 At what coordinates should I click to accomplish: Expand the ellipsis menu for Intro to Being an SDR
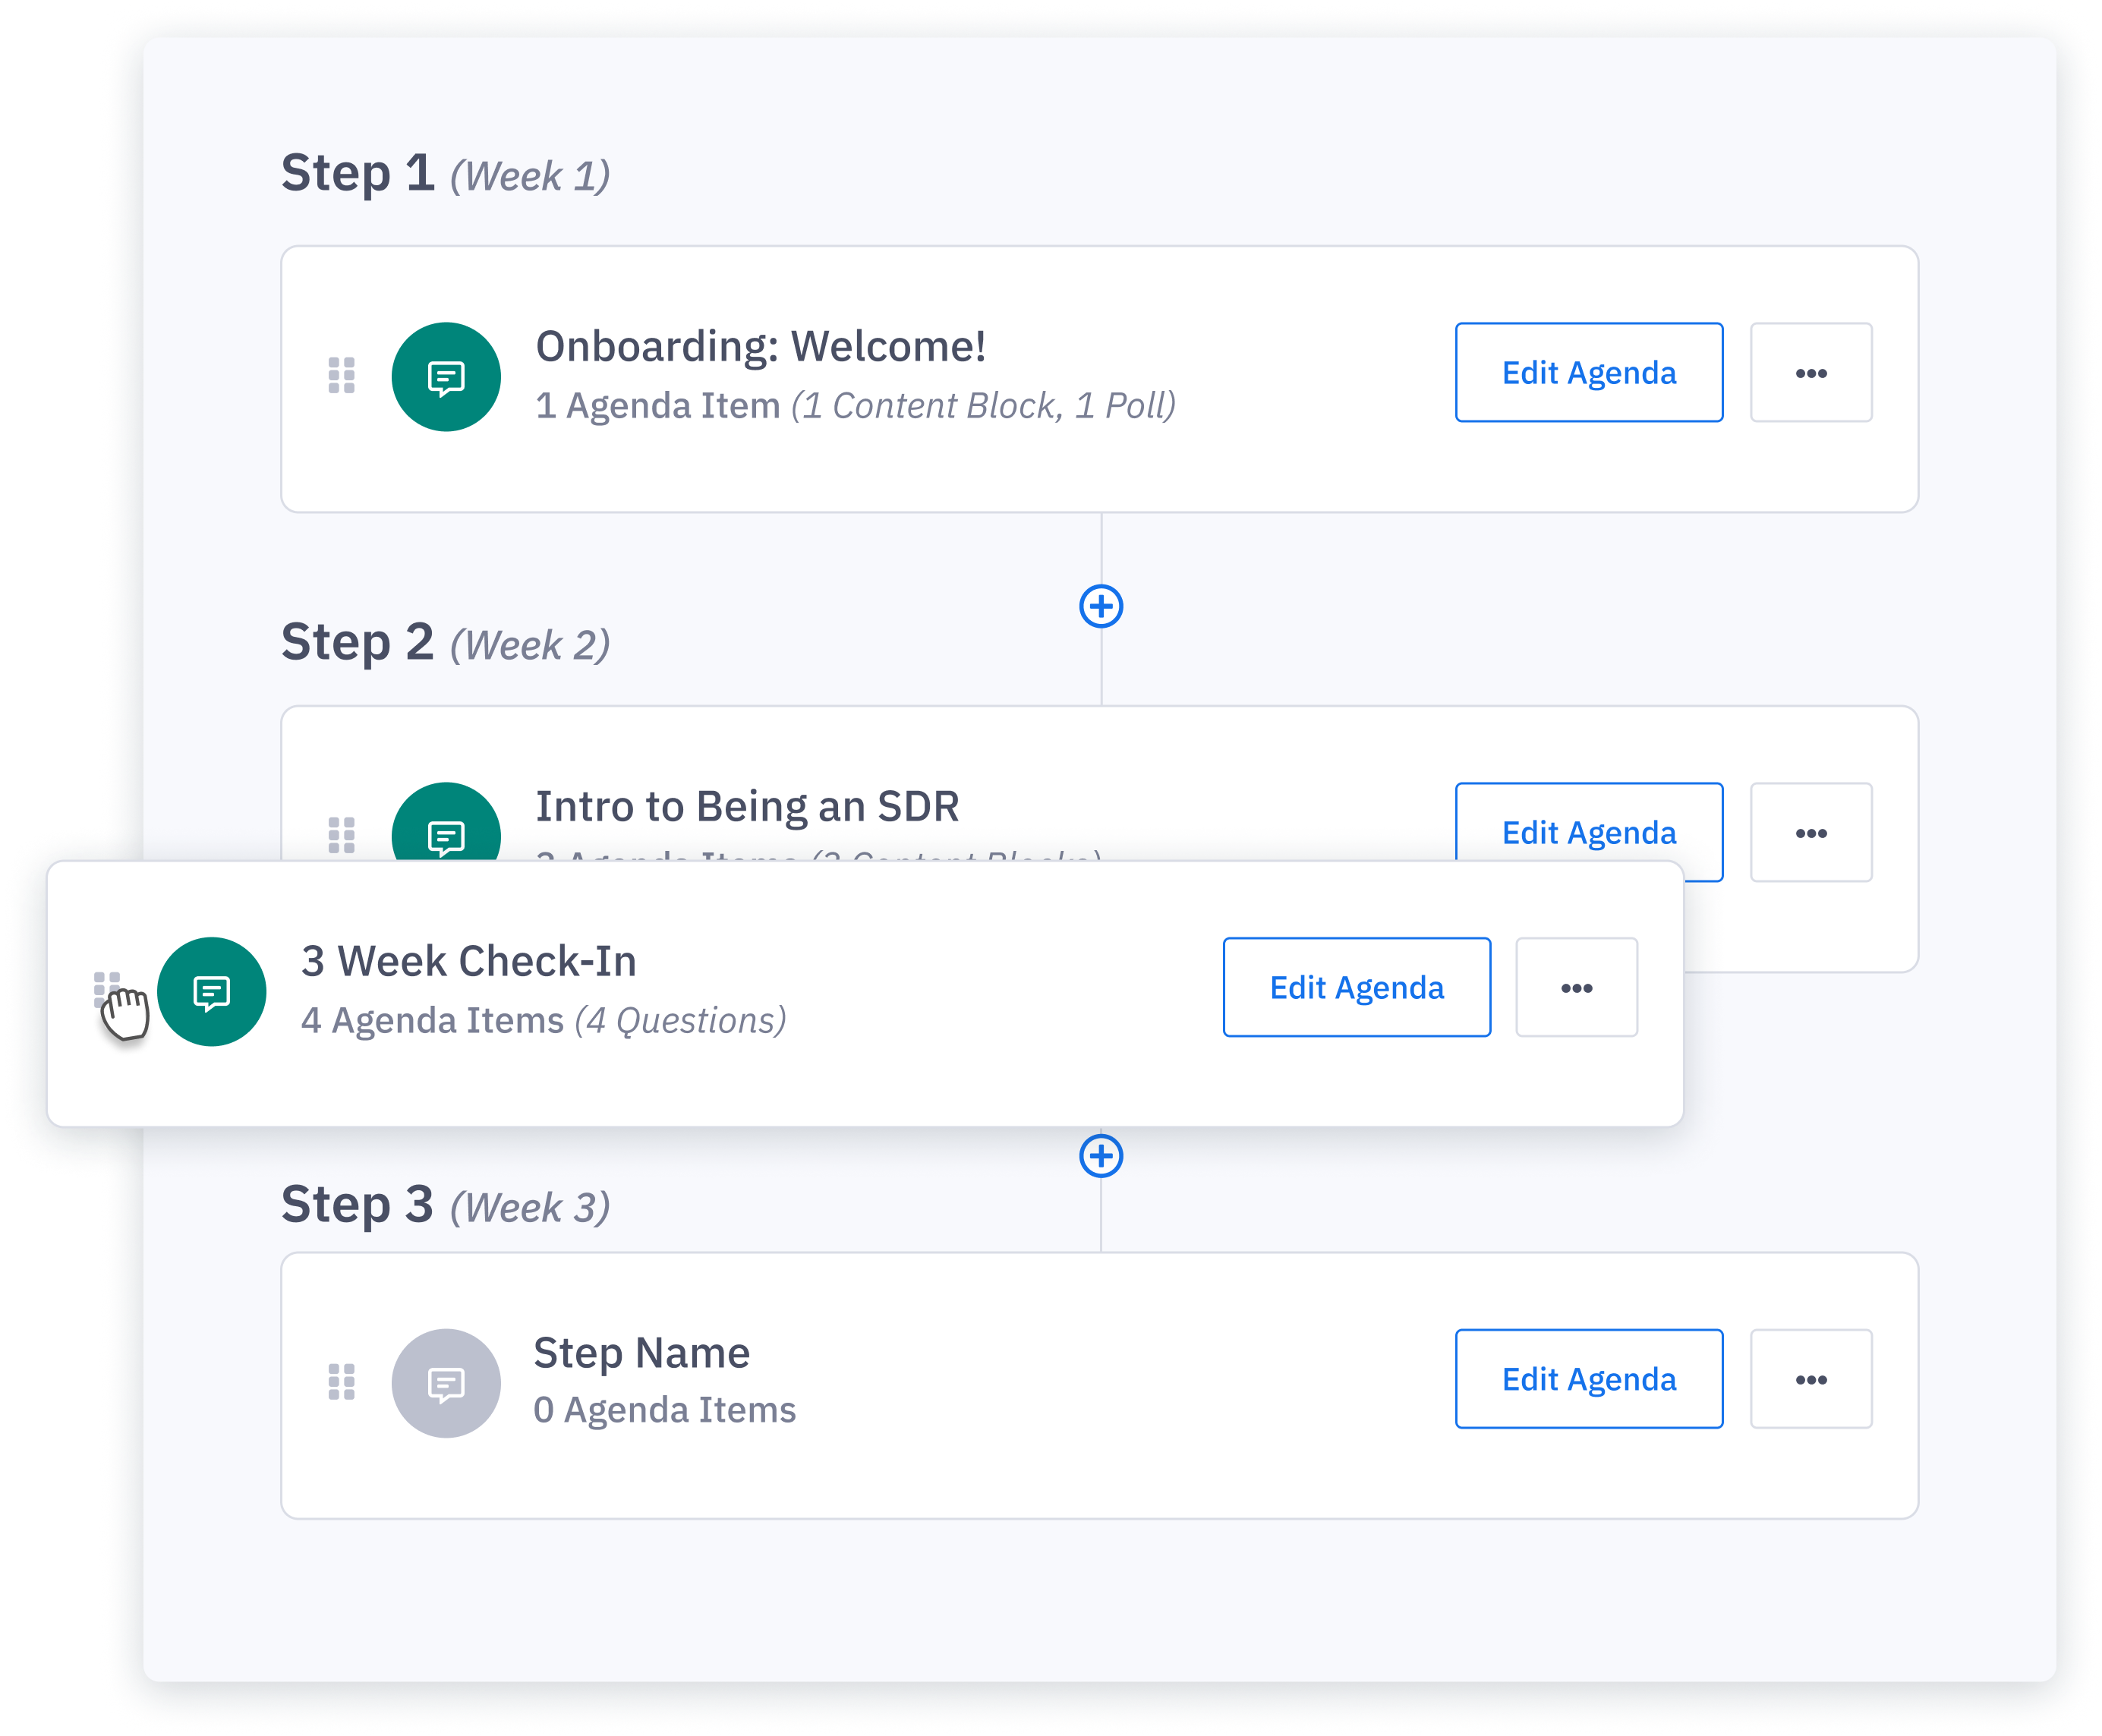[x=1811, y=832]
